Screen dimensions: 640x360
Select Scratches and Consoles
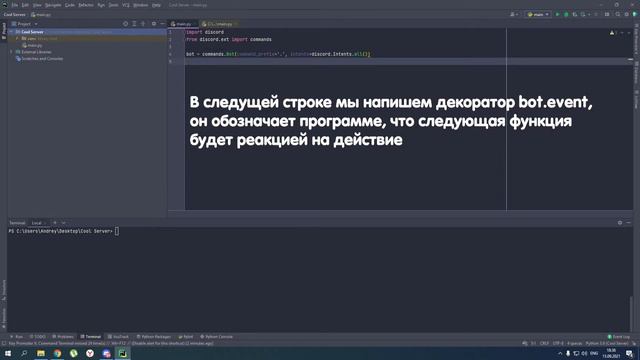40,58
